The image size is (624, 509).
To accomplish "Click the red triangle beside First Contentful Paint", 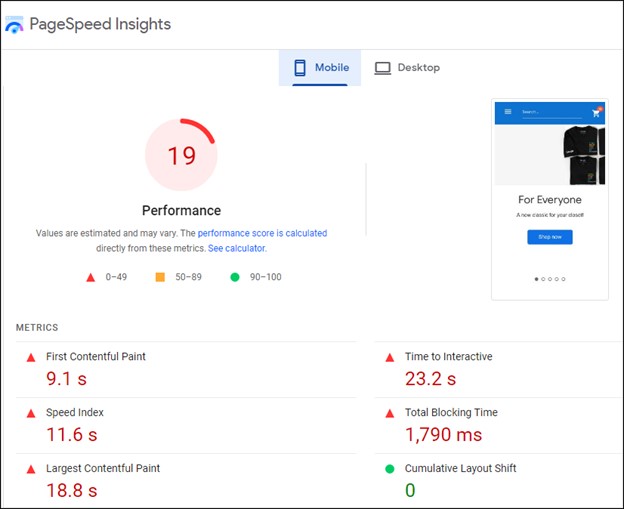I will (31, 358).
